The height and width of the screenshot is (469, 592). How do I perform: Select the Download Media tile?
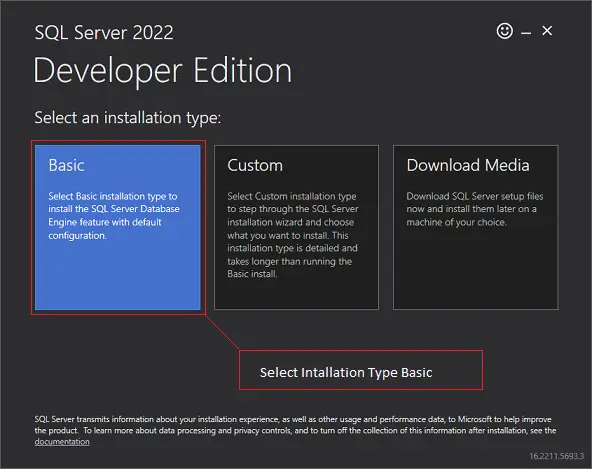pyautogui.click(x=476, y=227)
